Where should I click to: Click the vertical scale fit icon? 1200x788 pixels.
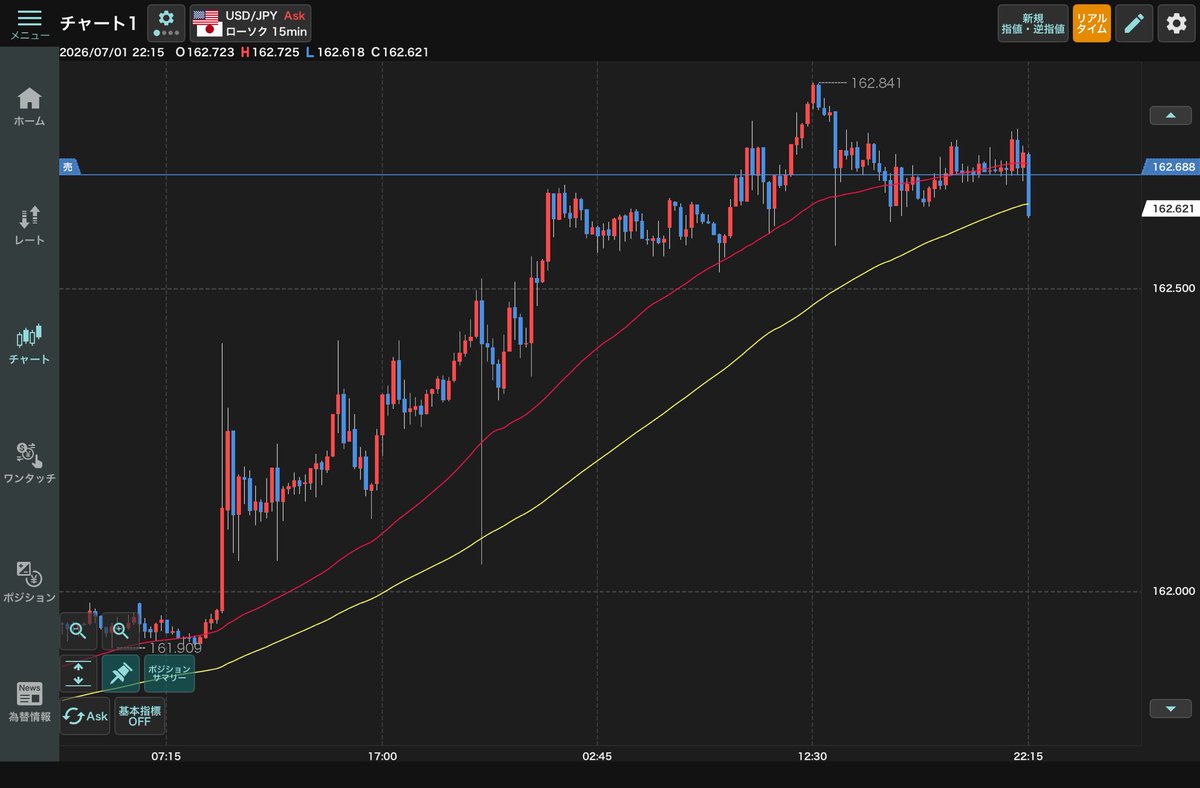pos(79,674)
